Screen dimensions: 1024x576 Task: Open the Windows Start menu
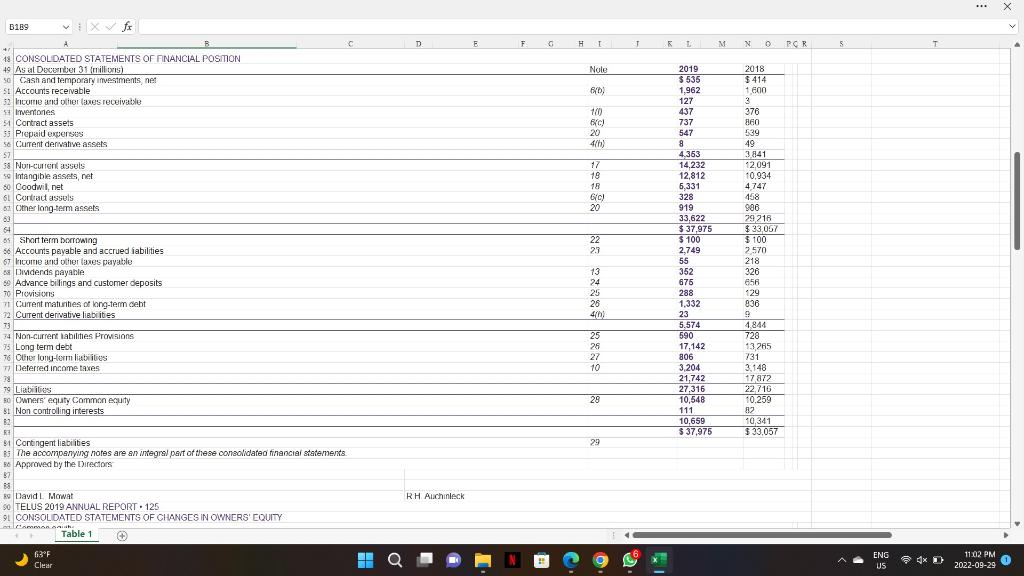pos(365,560)
